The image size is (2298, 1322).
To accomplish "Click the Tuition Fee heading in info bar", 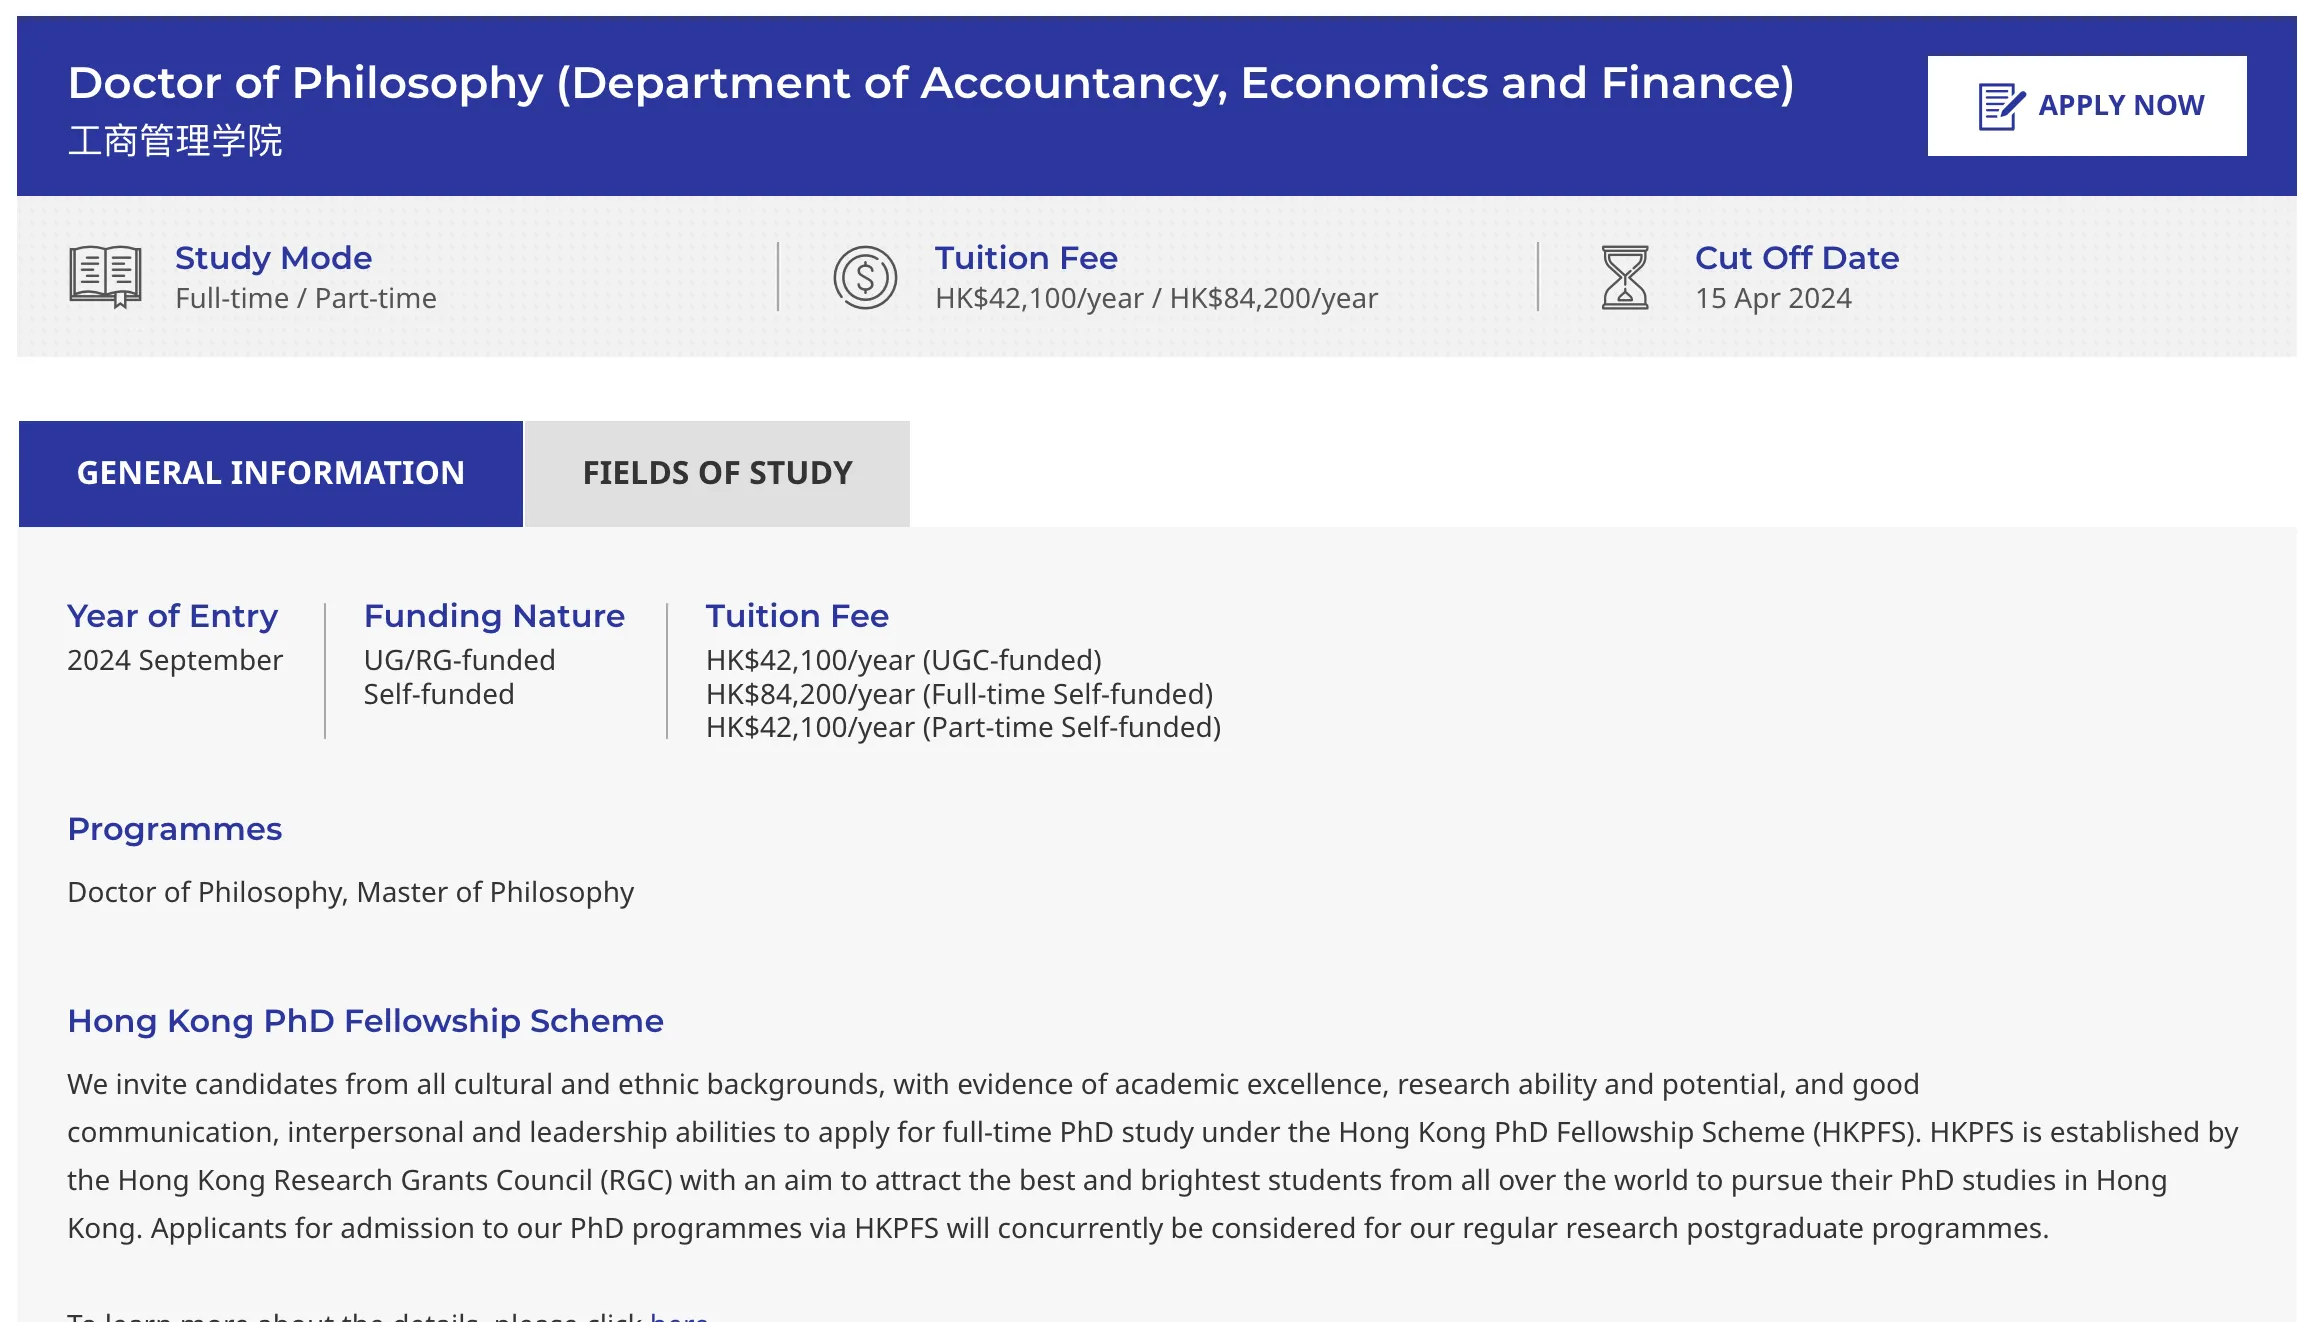I will (1025, 258).
